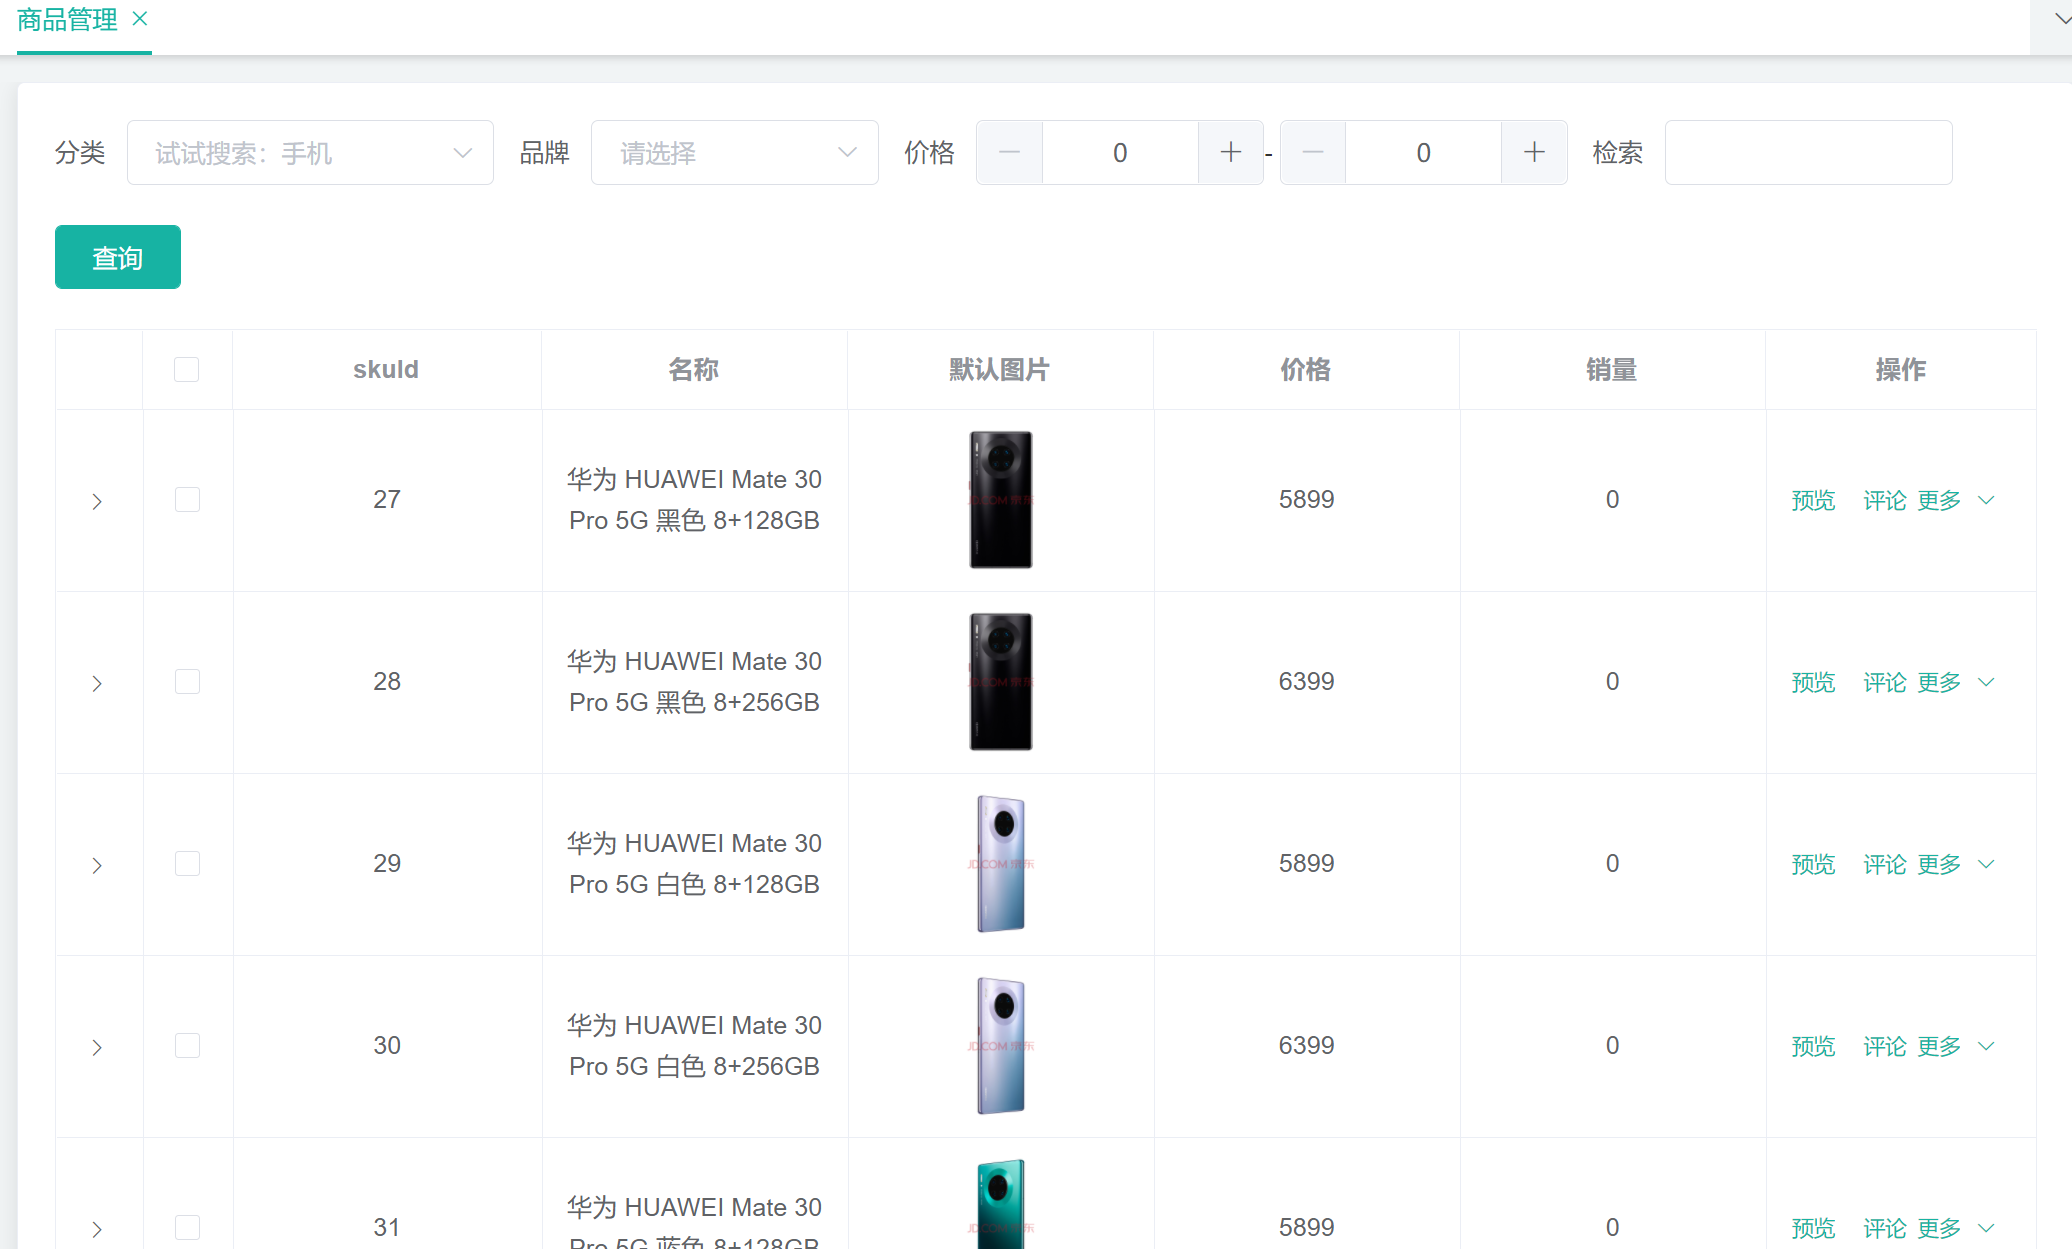This screenshot has width=2072, height=1249.
Task: Click product thumbnail for skuId 28
Action: 1000,682
